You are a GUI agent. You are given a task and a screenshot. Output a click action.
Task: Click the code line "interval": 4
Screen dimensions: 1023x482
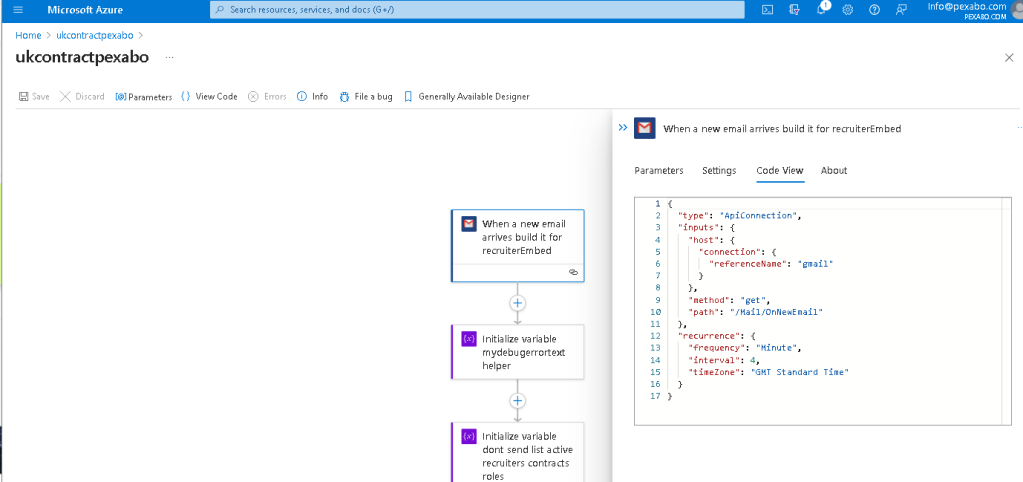[x=724, y=359]
